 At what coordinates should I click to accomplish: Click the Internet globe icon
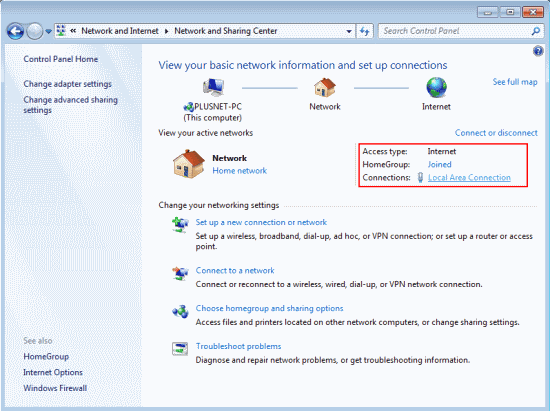tap(436, 87)
